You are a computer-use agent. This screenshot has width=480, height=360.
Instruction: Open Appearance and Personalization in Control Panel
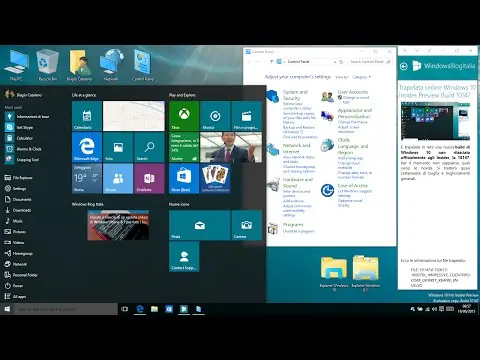pos(354,113)
